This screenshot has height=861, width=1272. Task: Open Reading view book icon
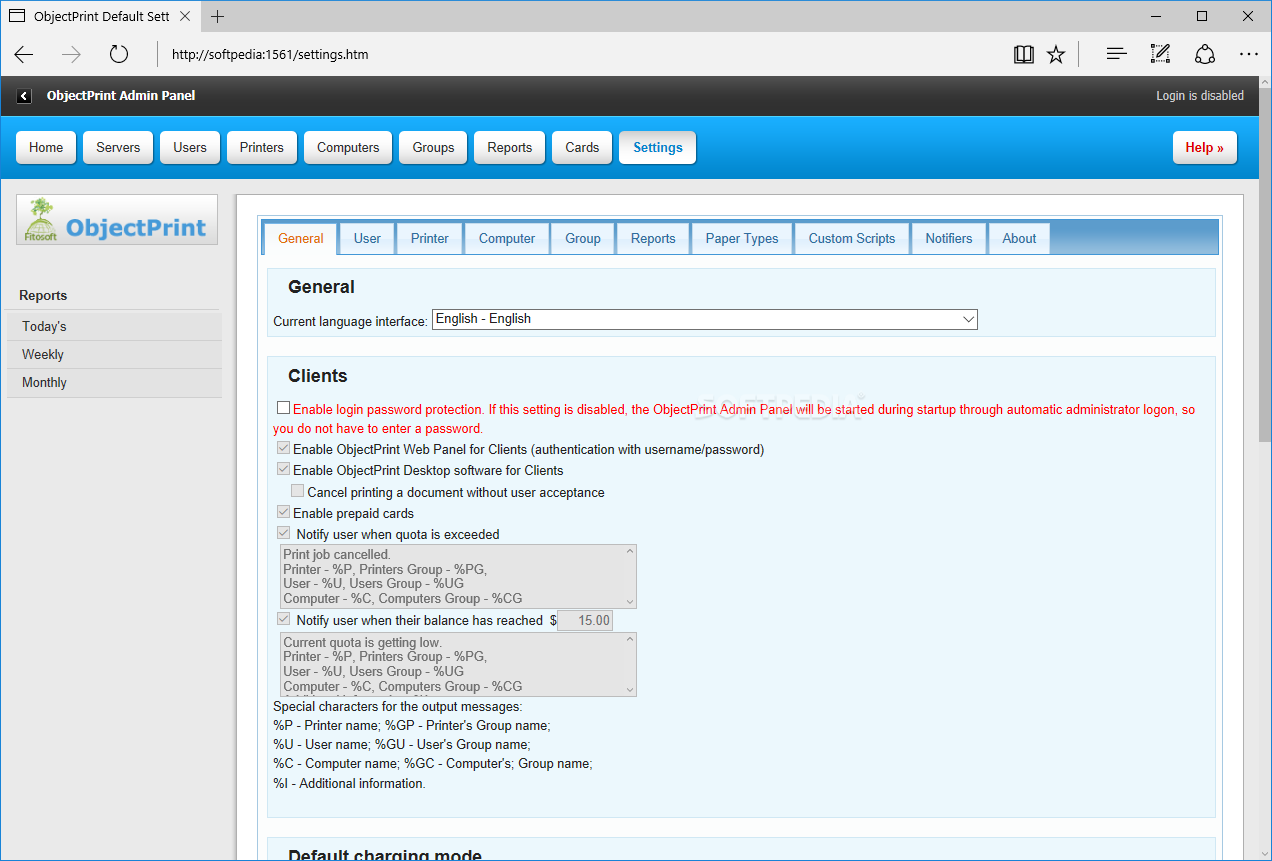pos(1023,54)
